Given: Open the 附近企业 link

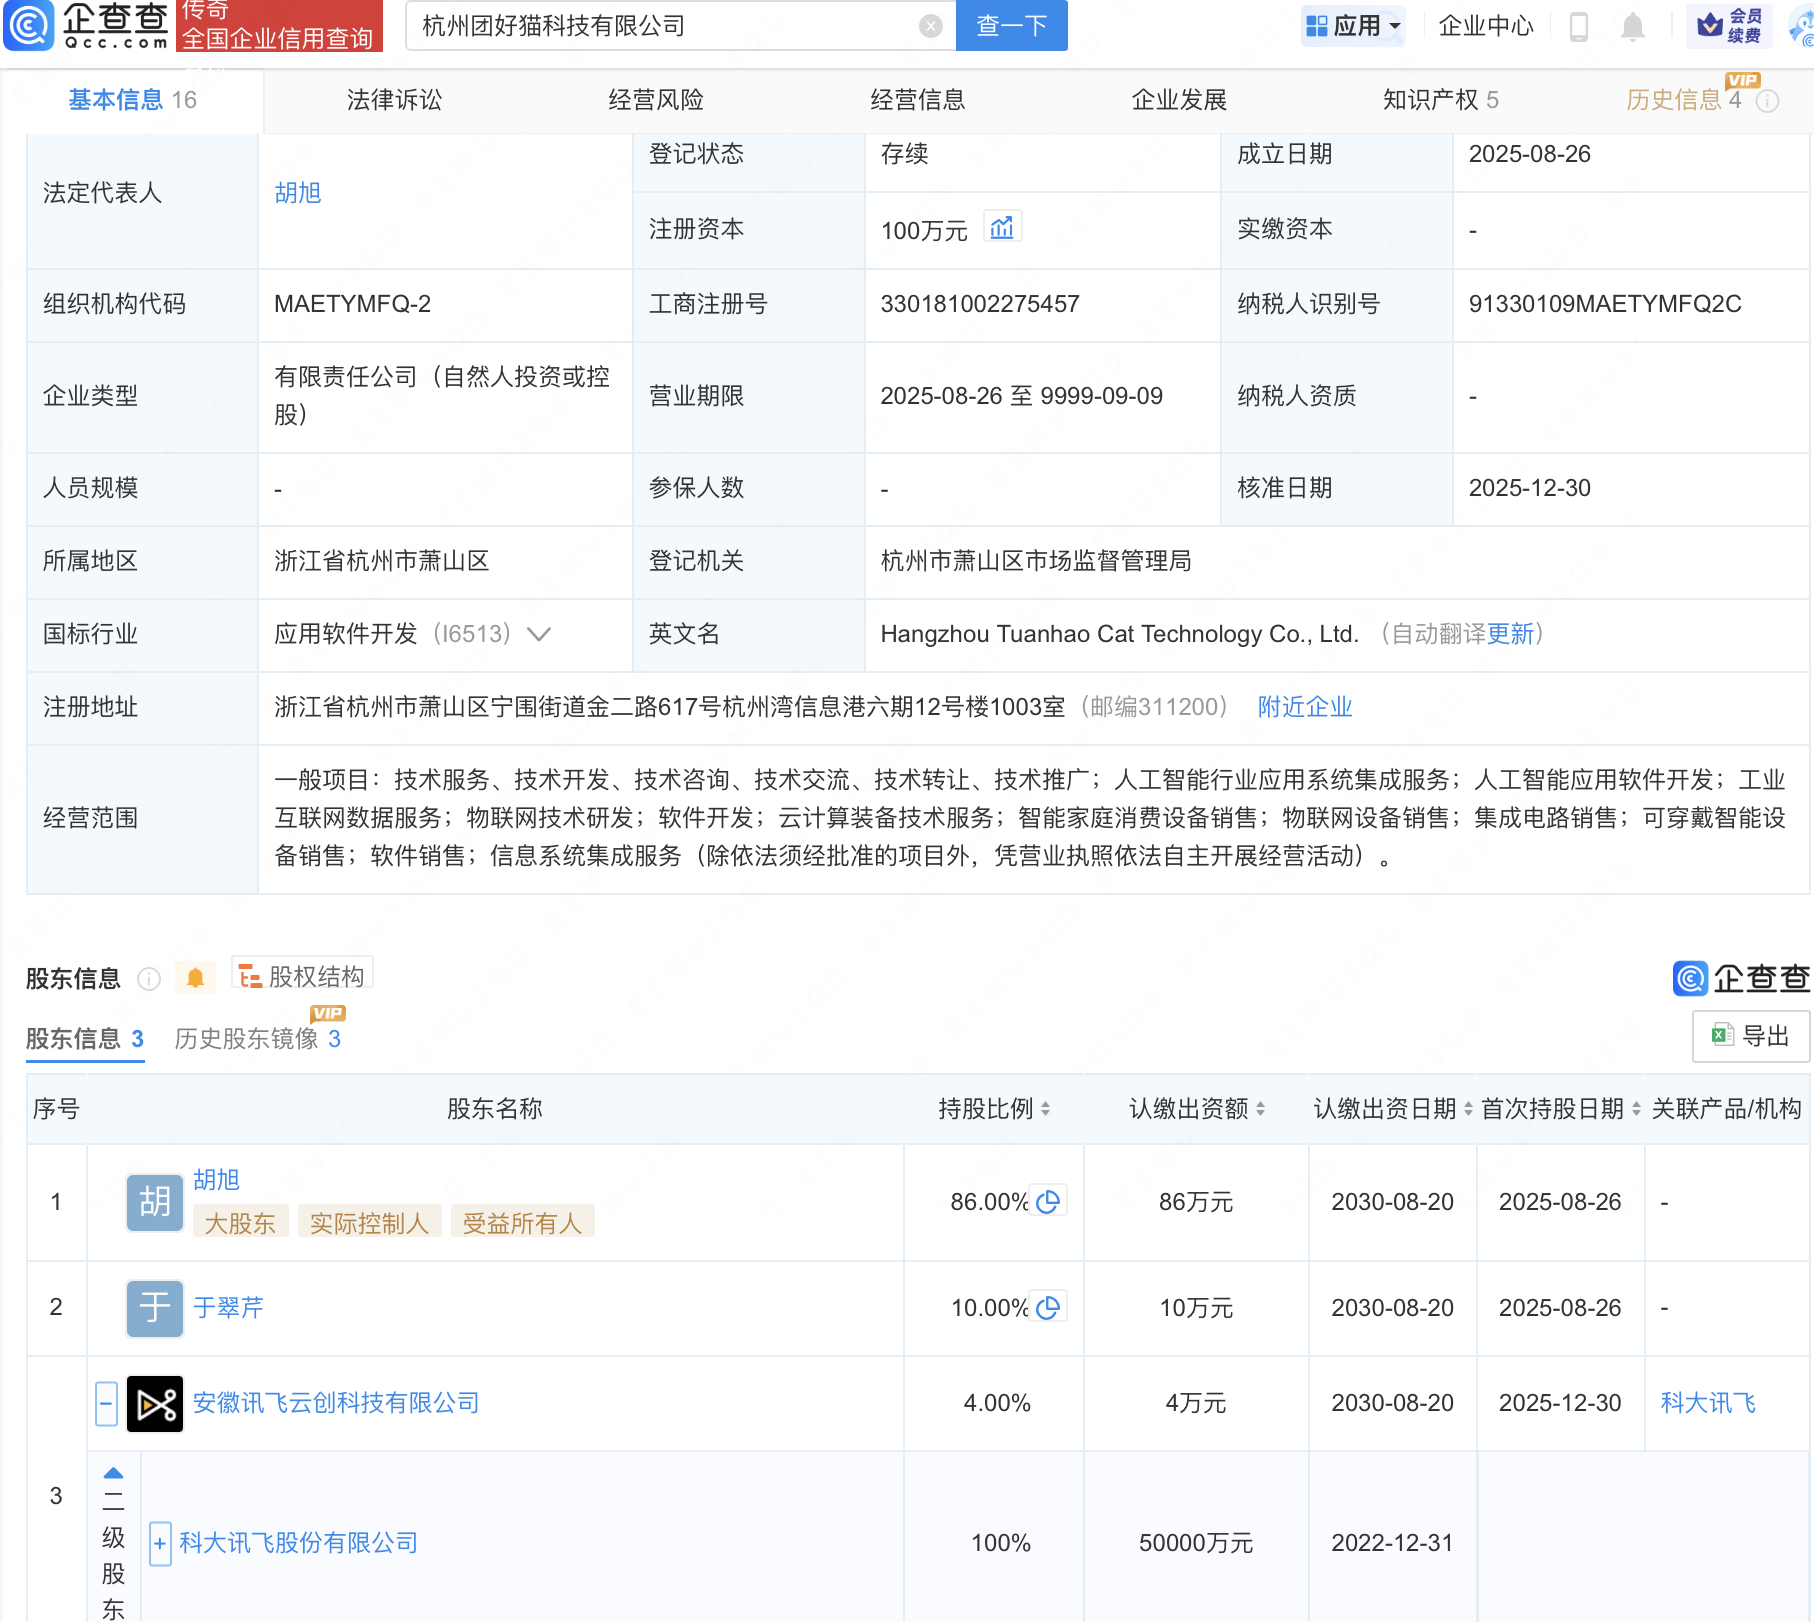Looking at the screenshot, I should point(1304,707).
